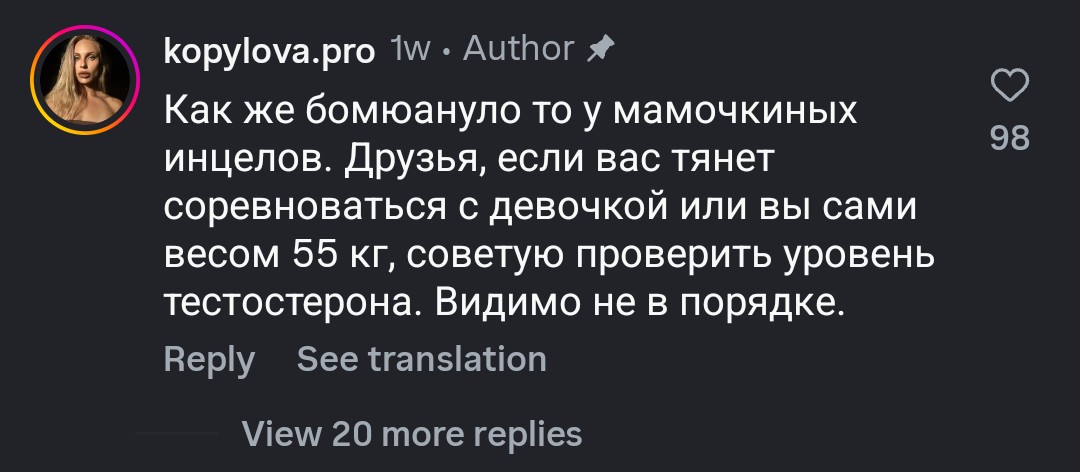Click the horizontal line beside View replies
Viewport: 1080px width, 472px height.
pyautogui.click(x=176, y=433)
